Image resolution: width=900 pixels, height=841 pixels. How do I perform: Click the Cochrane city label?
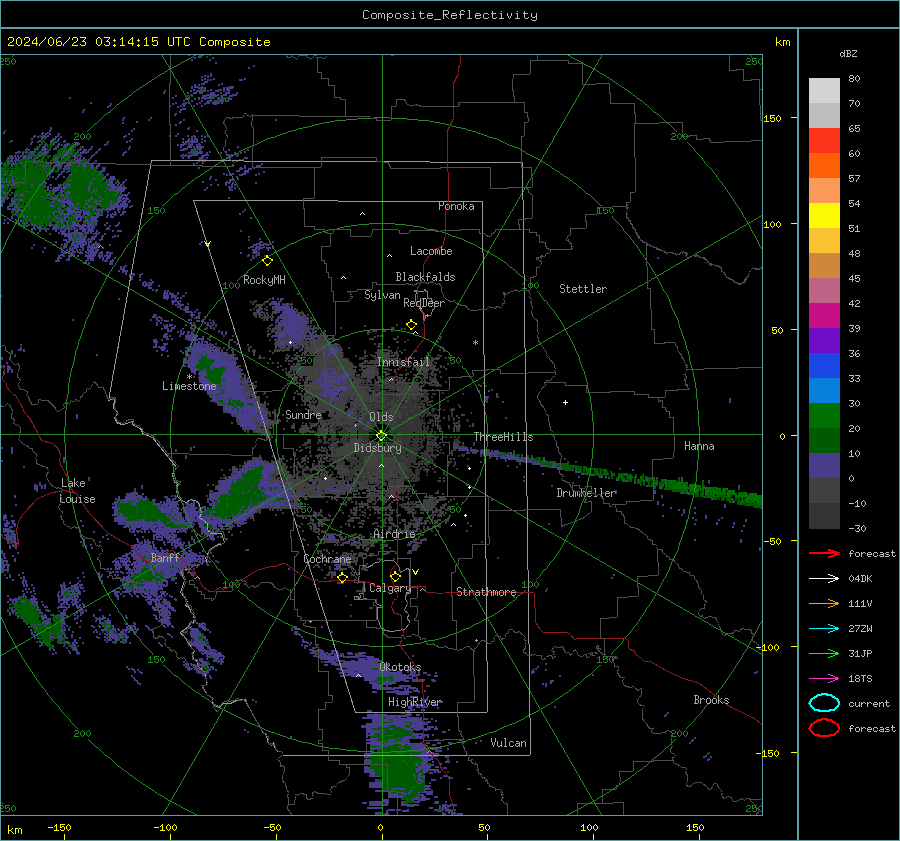pos(327,559)
